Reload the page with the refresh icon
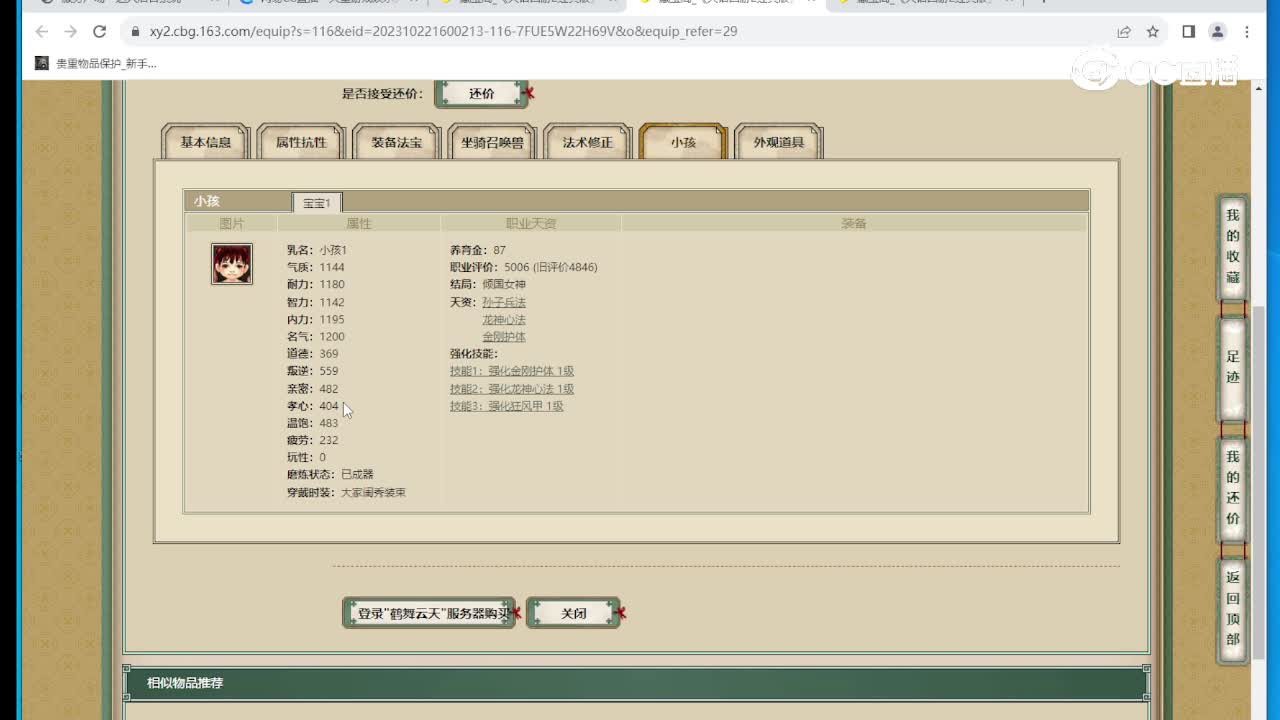The height and width of the screenshot is (720, 1280). click(x=99, y=31)
